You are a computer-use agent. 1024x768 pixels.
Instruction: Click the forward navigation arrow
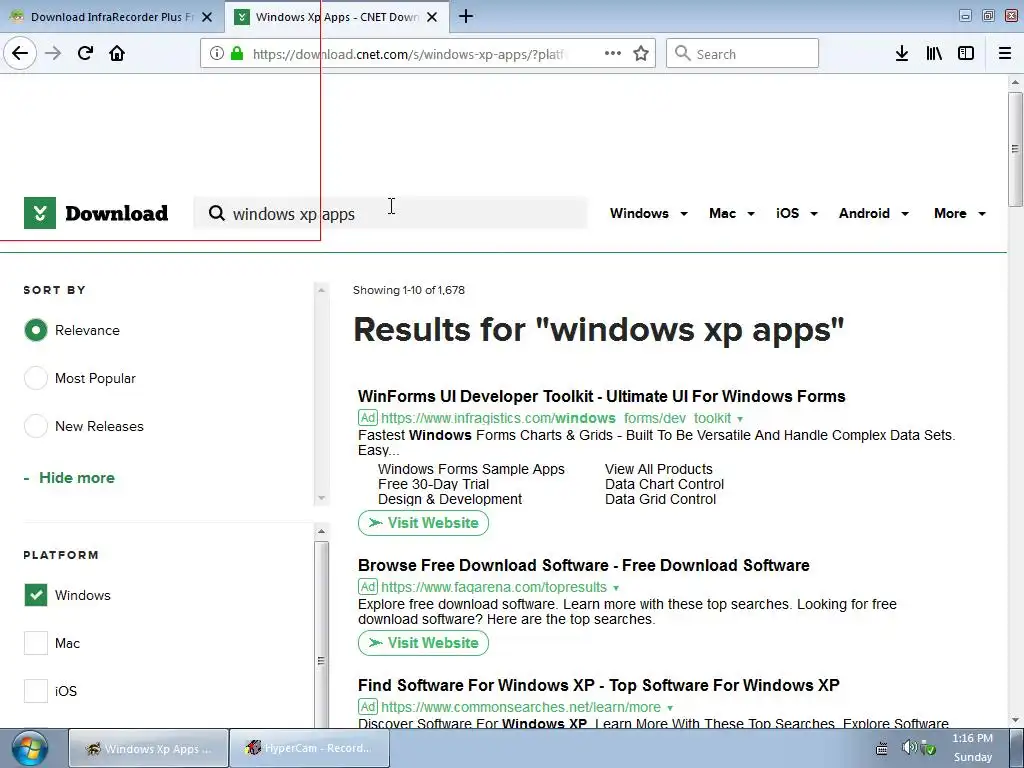coord(53,54)
